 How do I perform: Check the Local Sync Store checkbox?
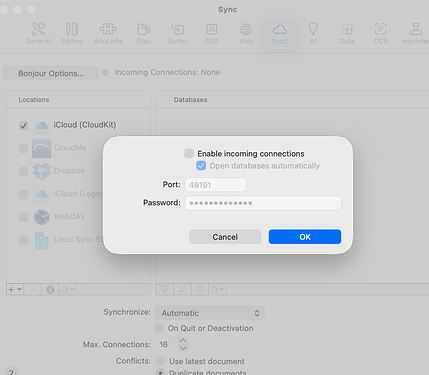(x=23, y=240)
